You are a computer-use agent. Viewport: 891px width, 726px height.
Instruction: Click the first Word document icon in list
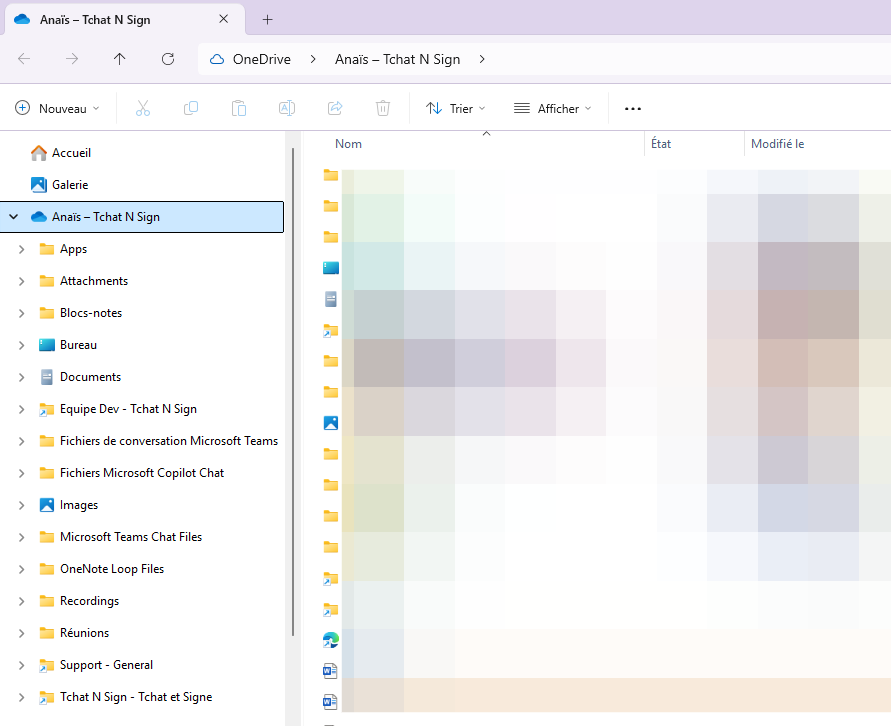click(x=330, y=671)
